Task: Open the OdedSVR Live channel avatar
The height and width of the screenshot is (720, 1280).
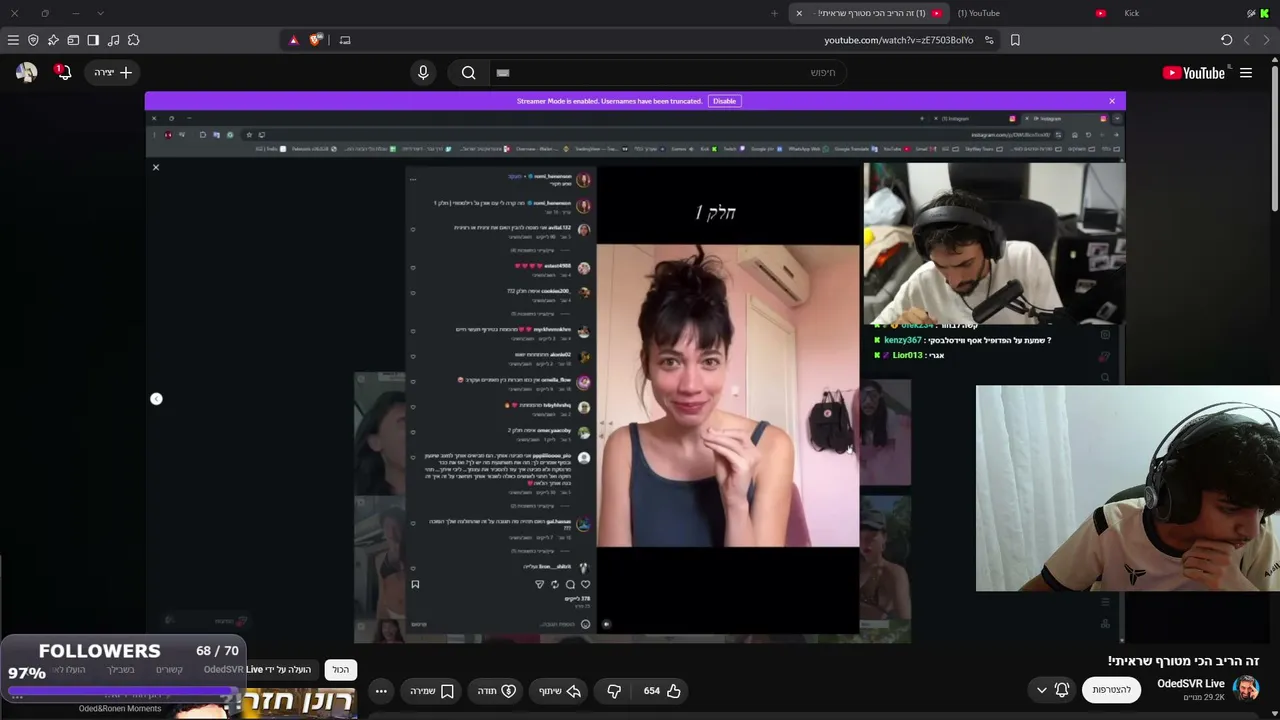Action: (1246, 689)
